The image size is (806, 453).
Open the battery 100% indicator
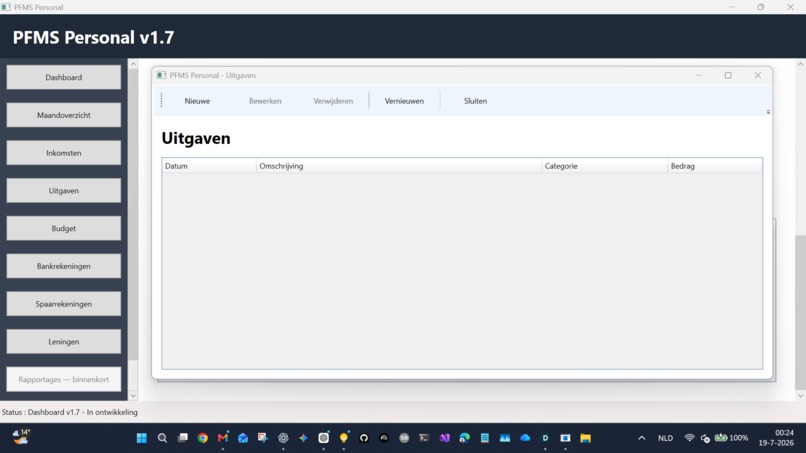[731, 438]
